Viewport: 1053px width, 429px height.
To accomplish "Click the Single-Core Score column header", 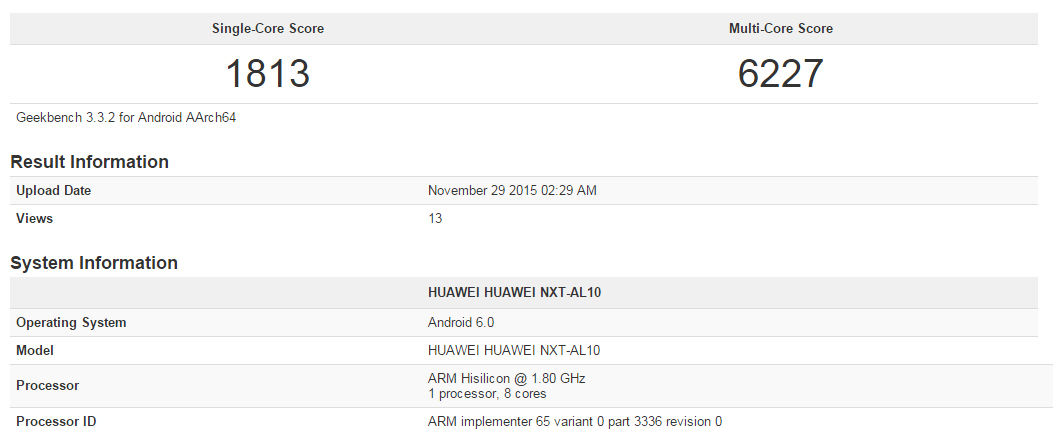I will (x=268, y=29).
